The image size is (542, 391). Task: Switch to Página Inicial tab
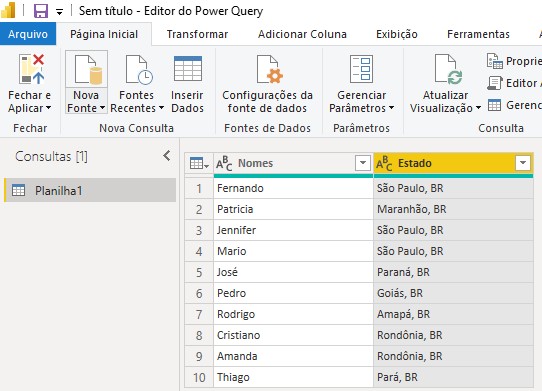point(104,34)
